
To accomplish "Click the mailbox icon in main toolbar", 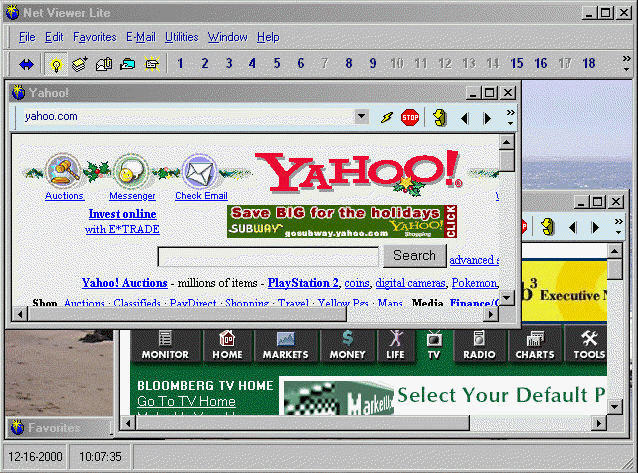I will [x=104, y=64].
